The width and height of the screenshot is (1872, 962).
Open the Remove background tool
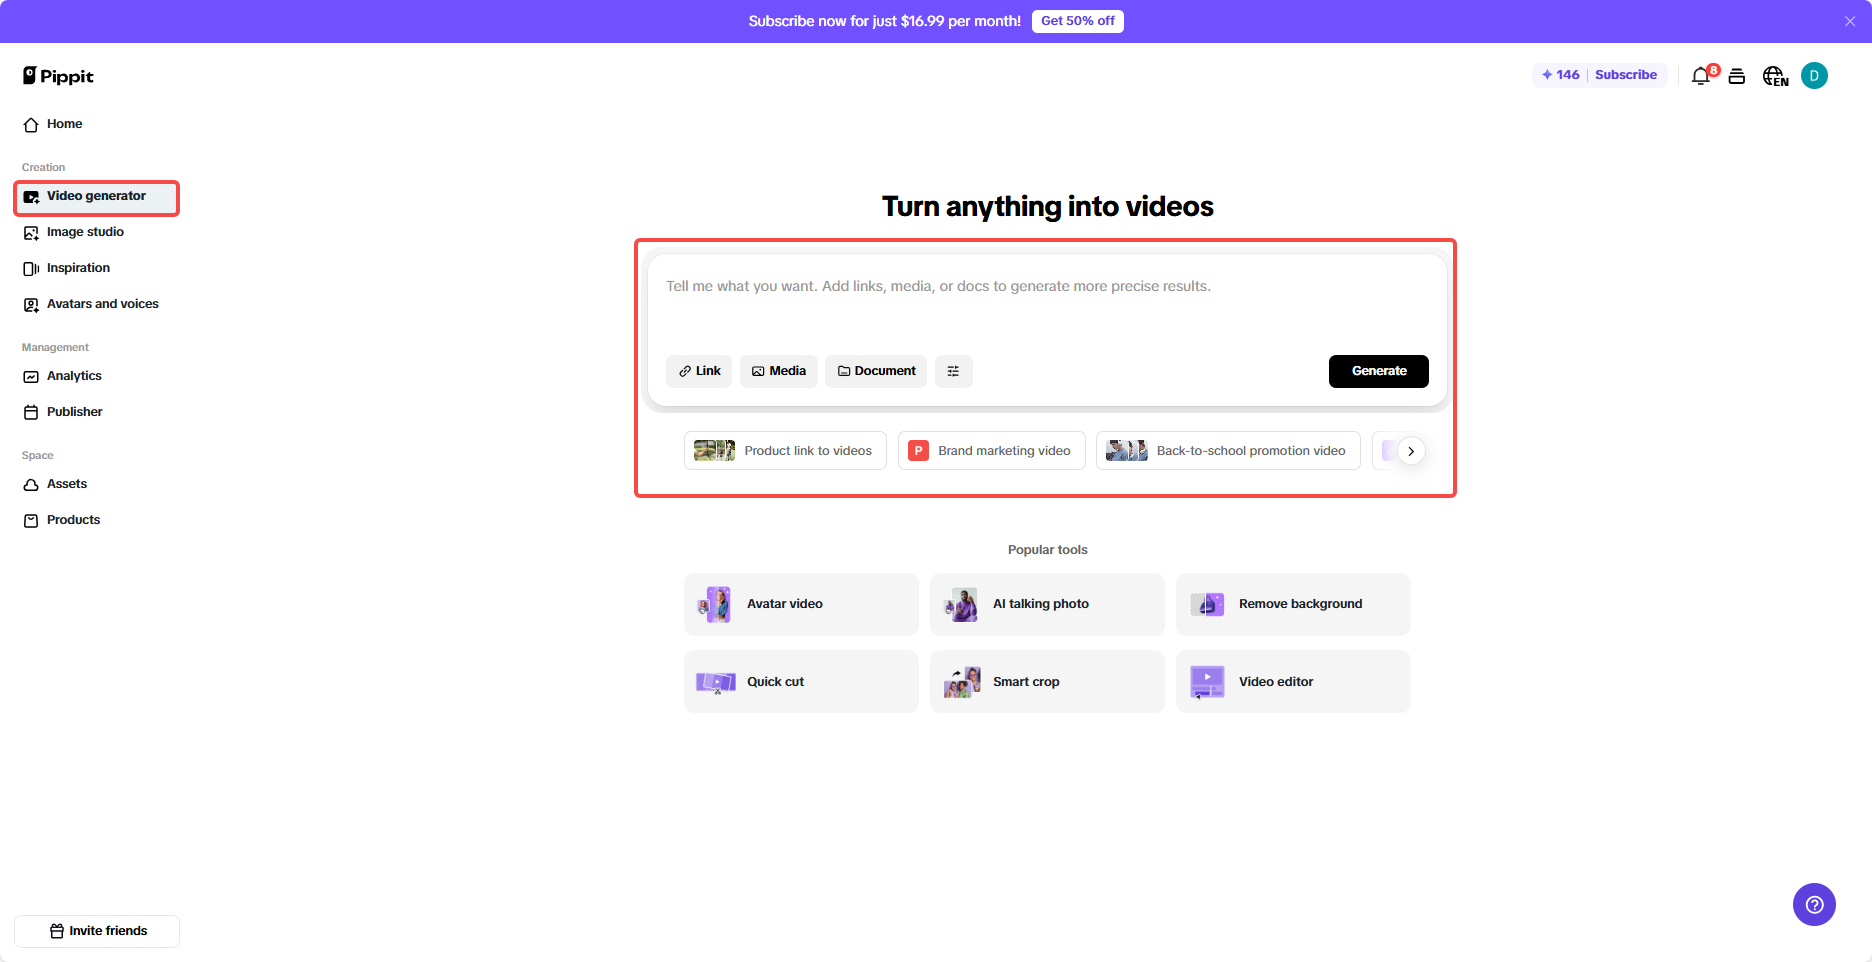[1293, 603]
